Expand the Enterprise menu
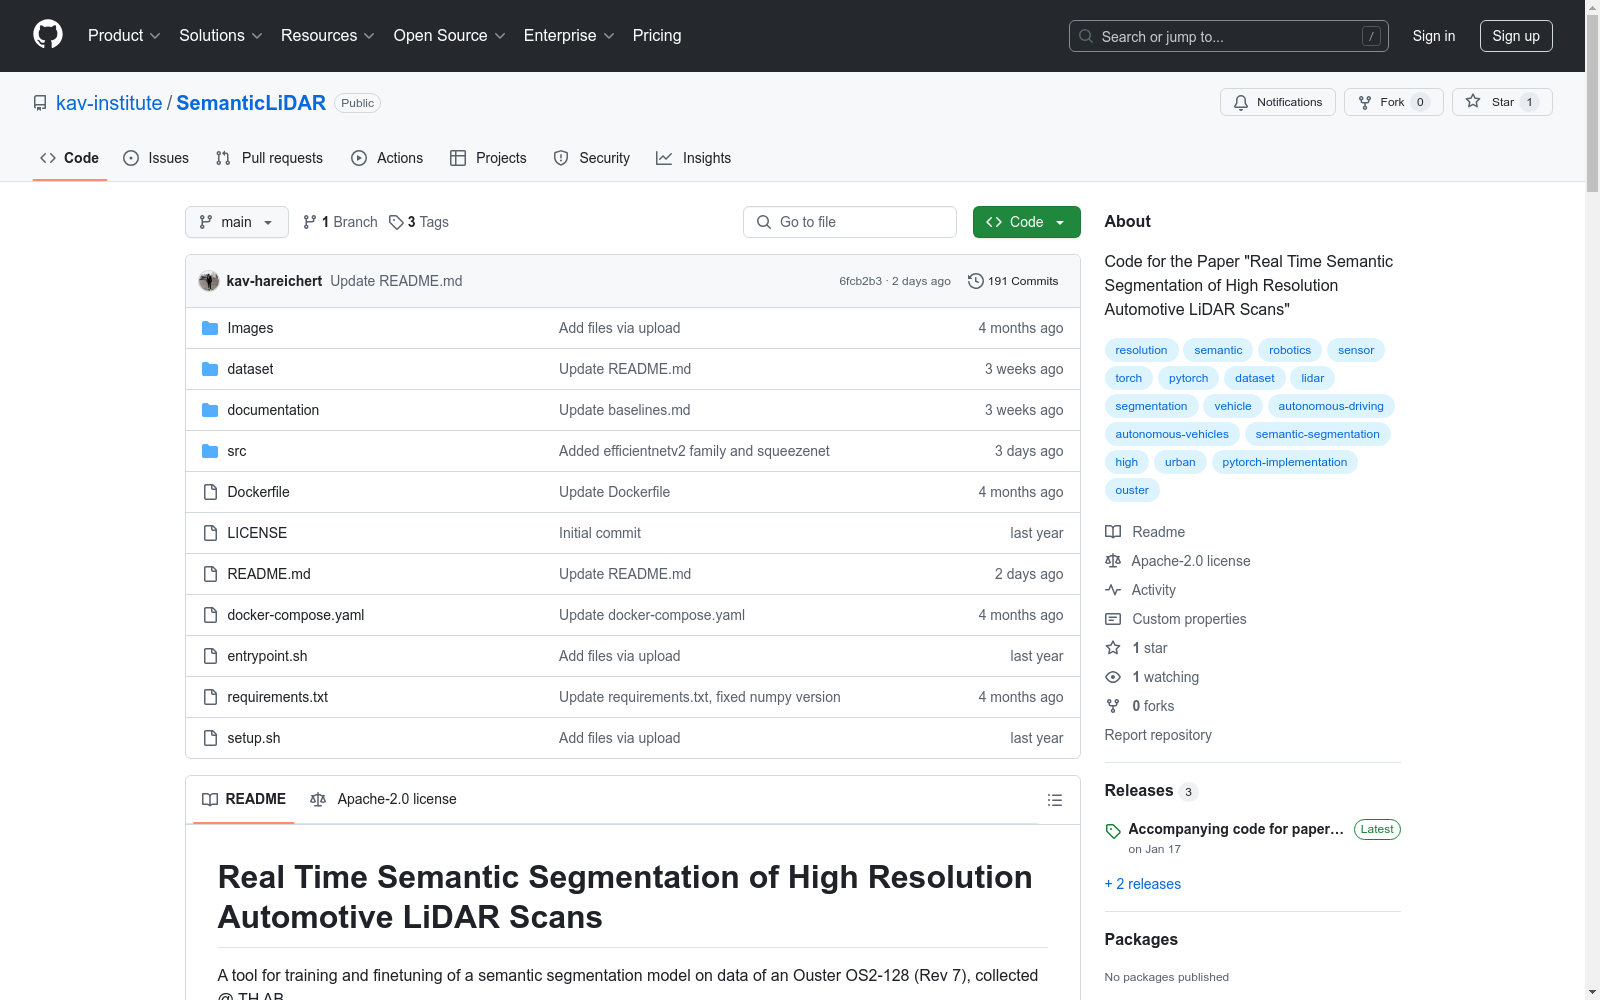The width and height of the screenshot is (1600, 1000). [569, 36]
